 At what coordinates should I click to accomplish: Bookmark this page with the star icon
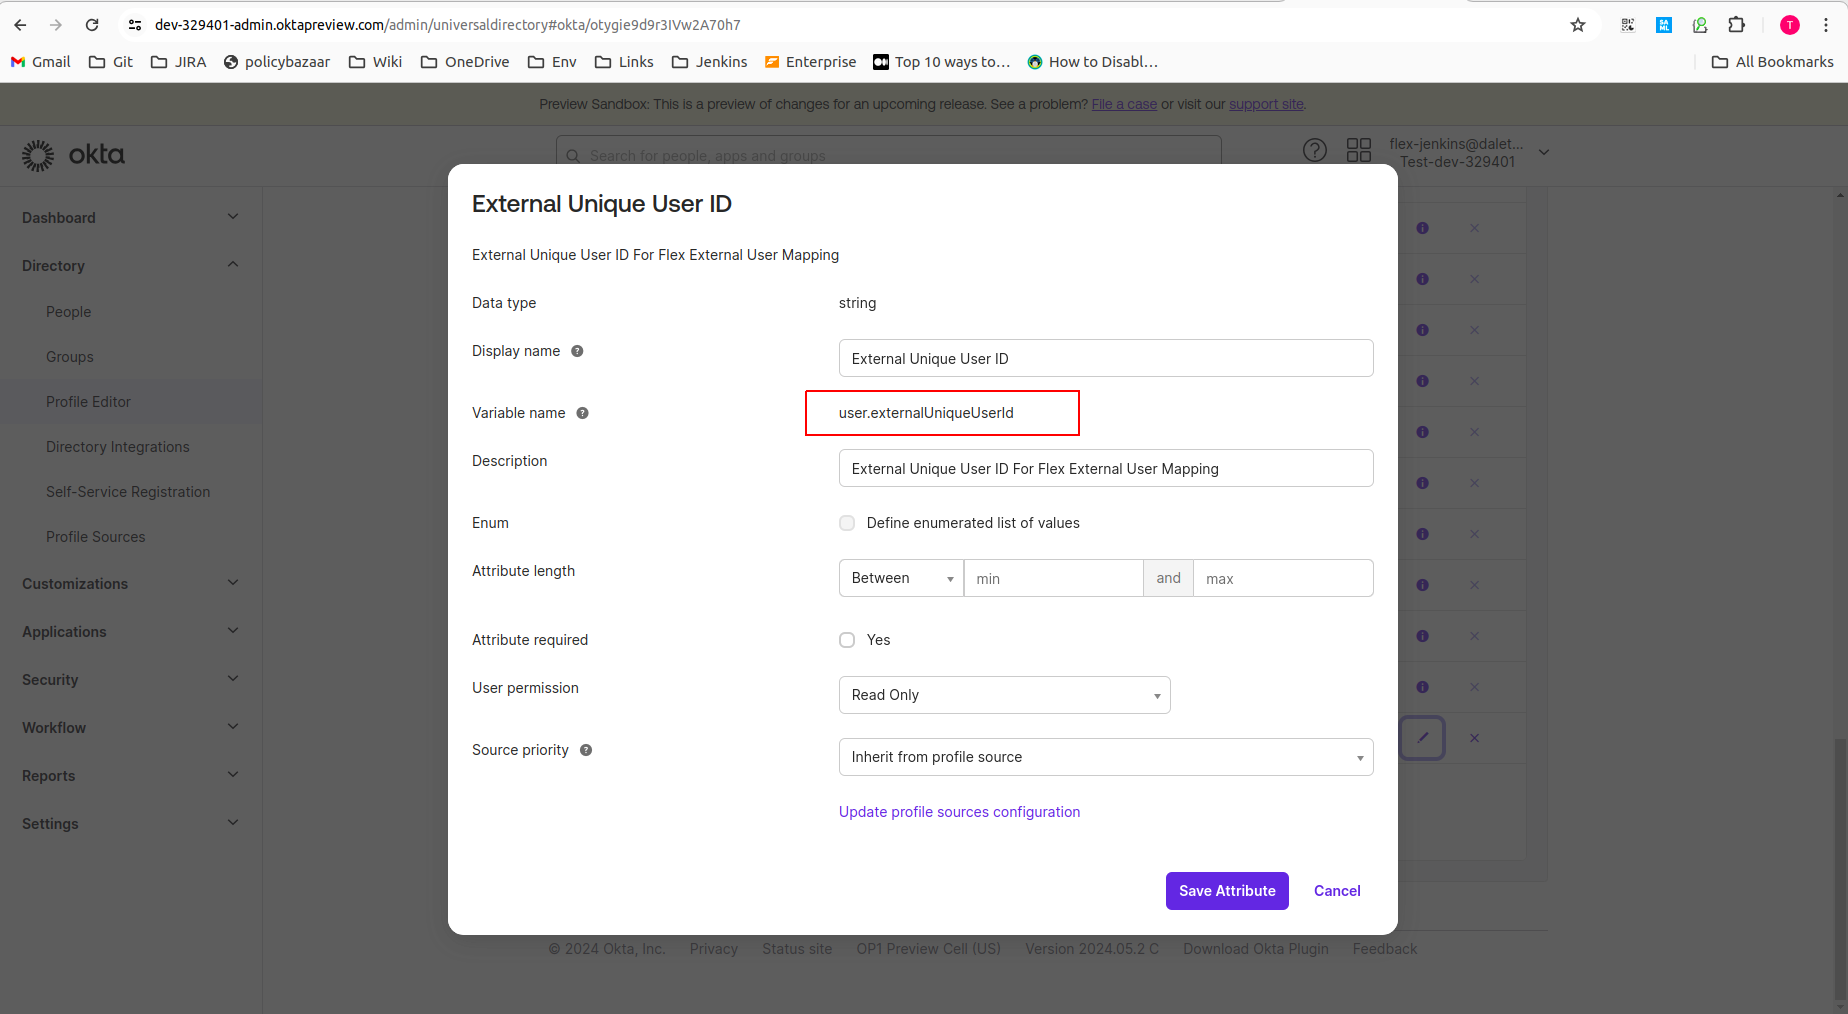pos(1578,25)
